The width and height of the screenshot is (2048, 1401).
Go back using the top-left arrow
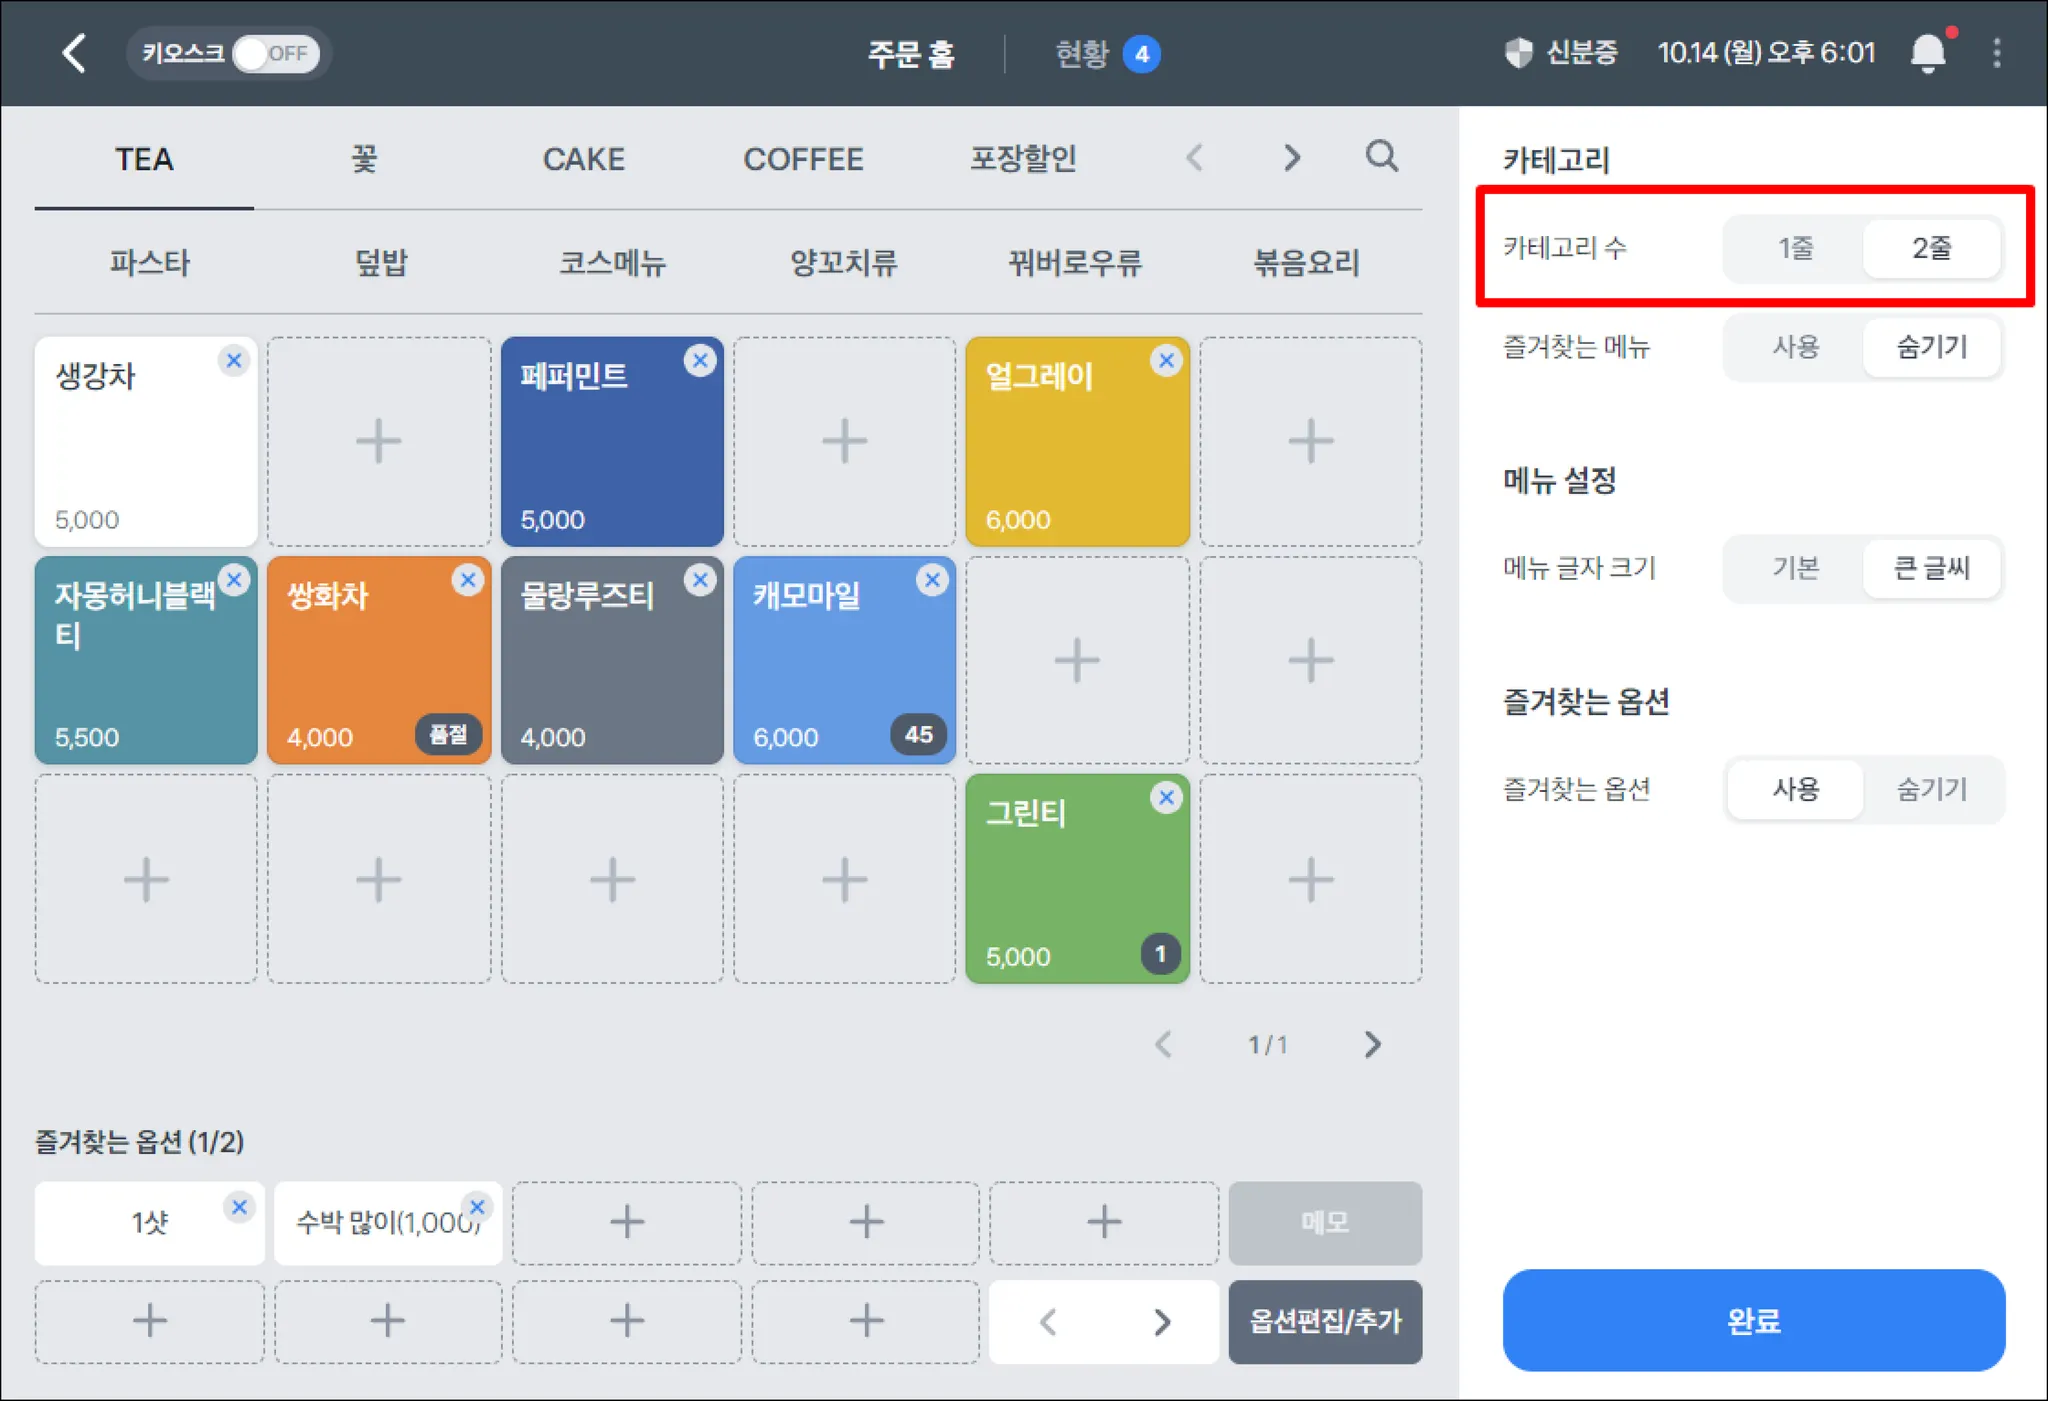[74, 53]
